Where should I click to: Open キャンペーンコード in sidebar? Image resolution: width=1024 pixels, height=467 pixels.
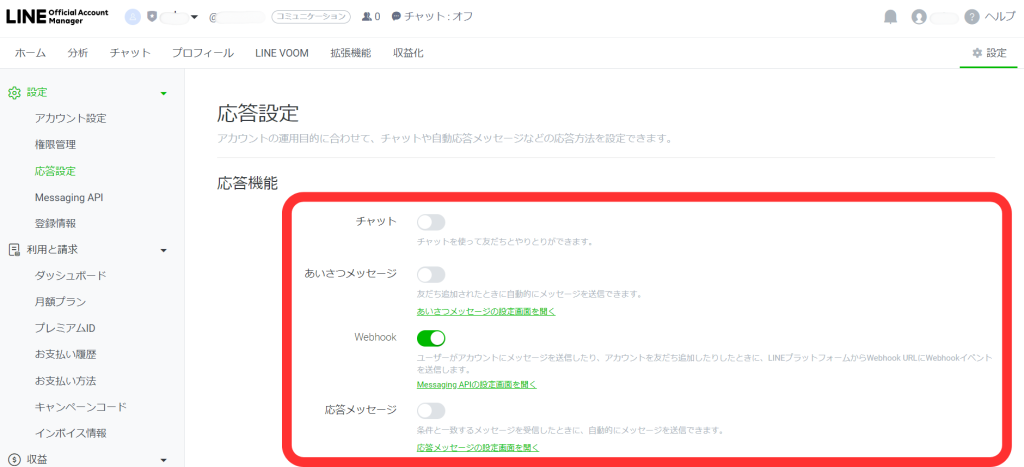point(81,407)
